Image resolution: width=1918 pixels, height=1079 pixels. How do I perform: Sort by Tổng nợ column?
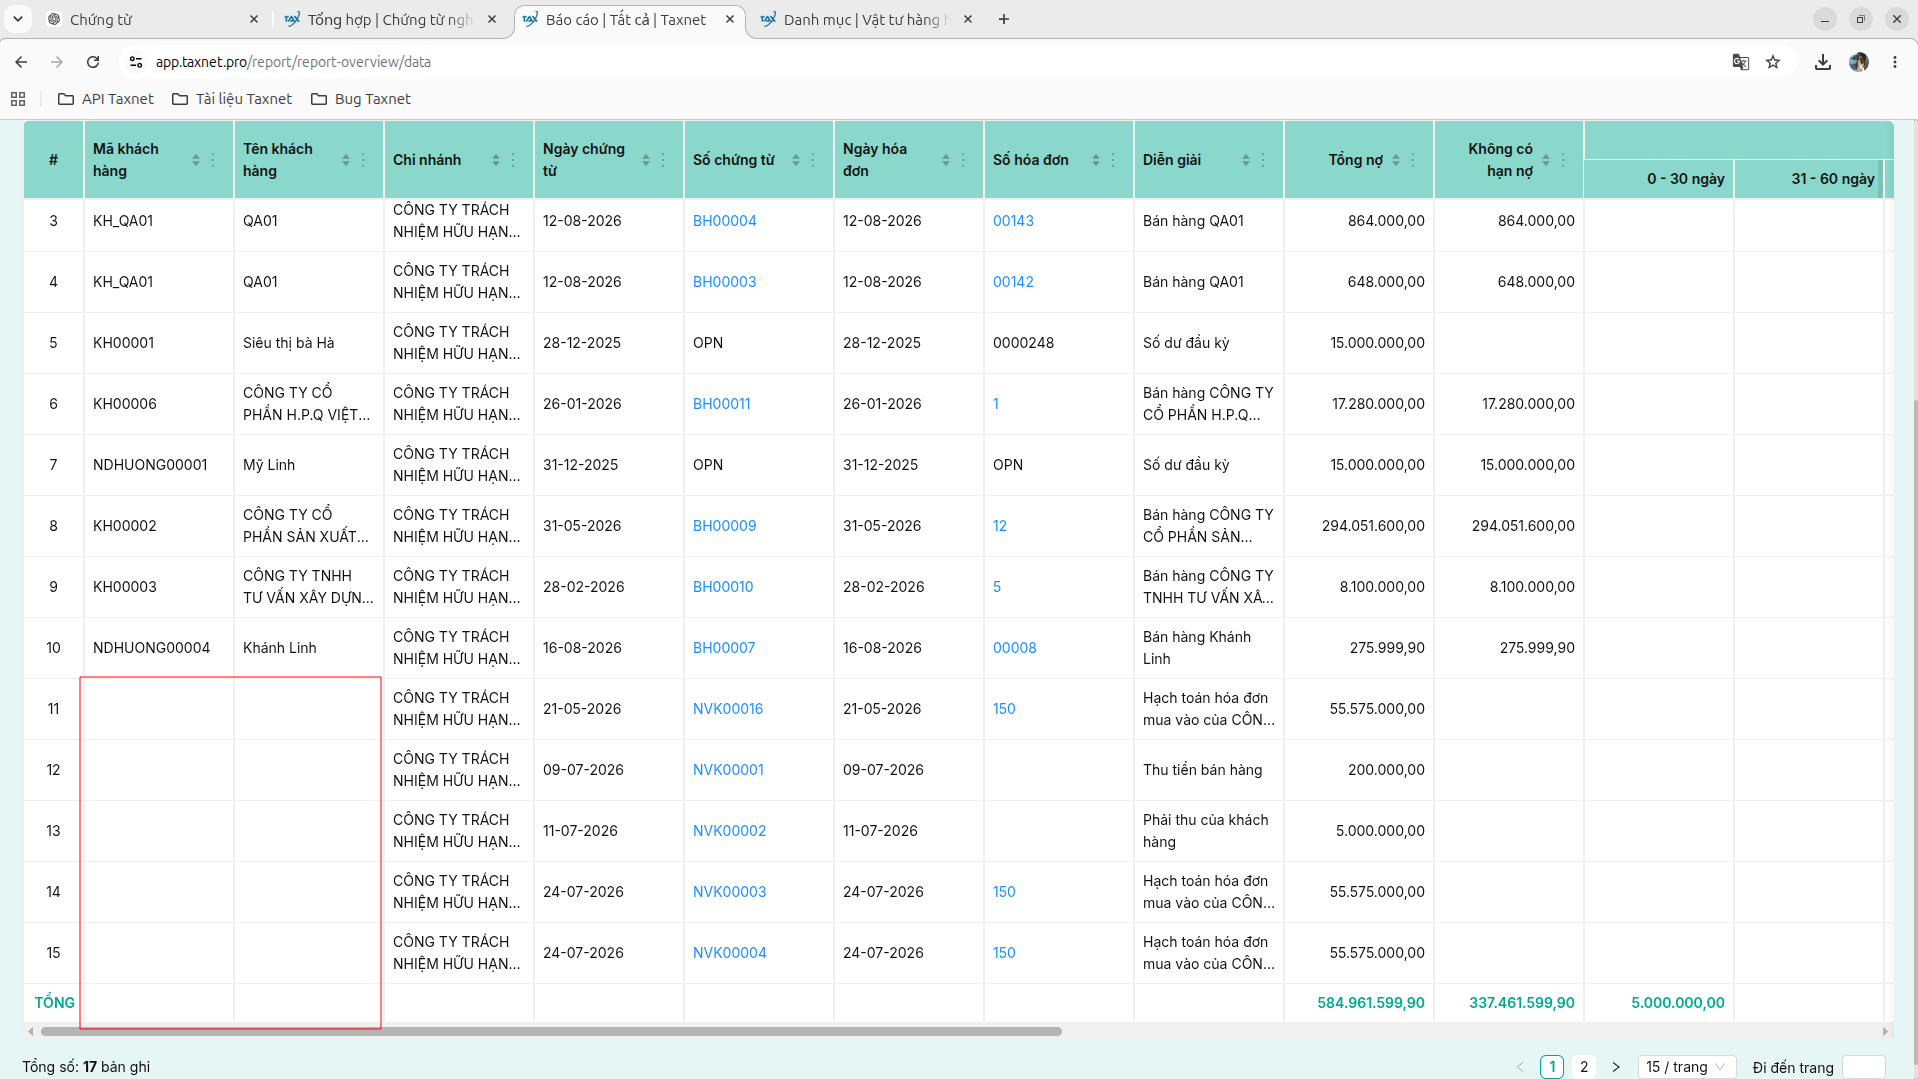1396,160
